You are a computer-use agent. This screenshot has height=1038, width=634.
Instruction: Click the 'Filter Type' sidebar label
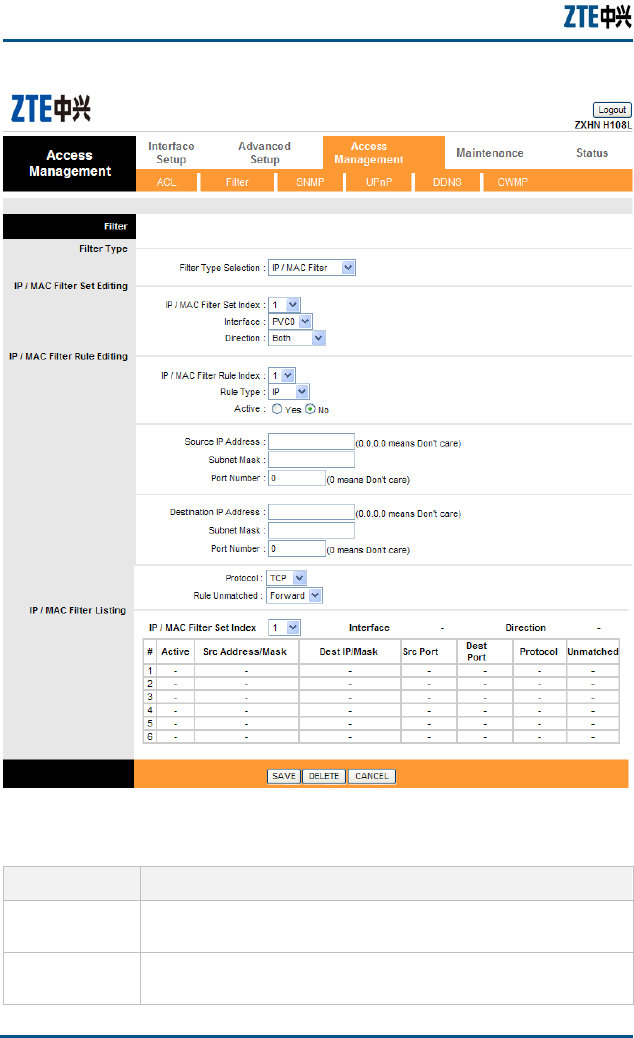click(x=103, y=249)
